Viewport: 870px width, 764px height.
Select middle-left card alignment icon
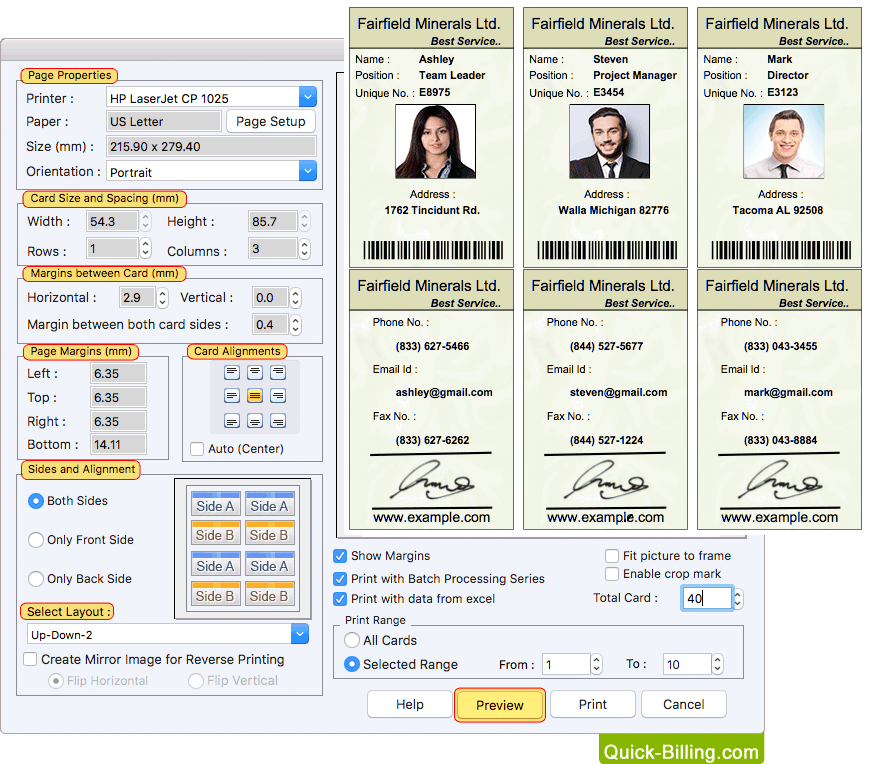coord(232,396)
